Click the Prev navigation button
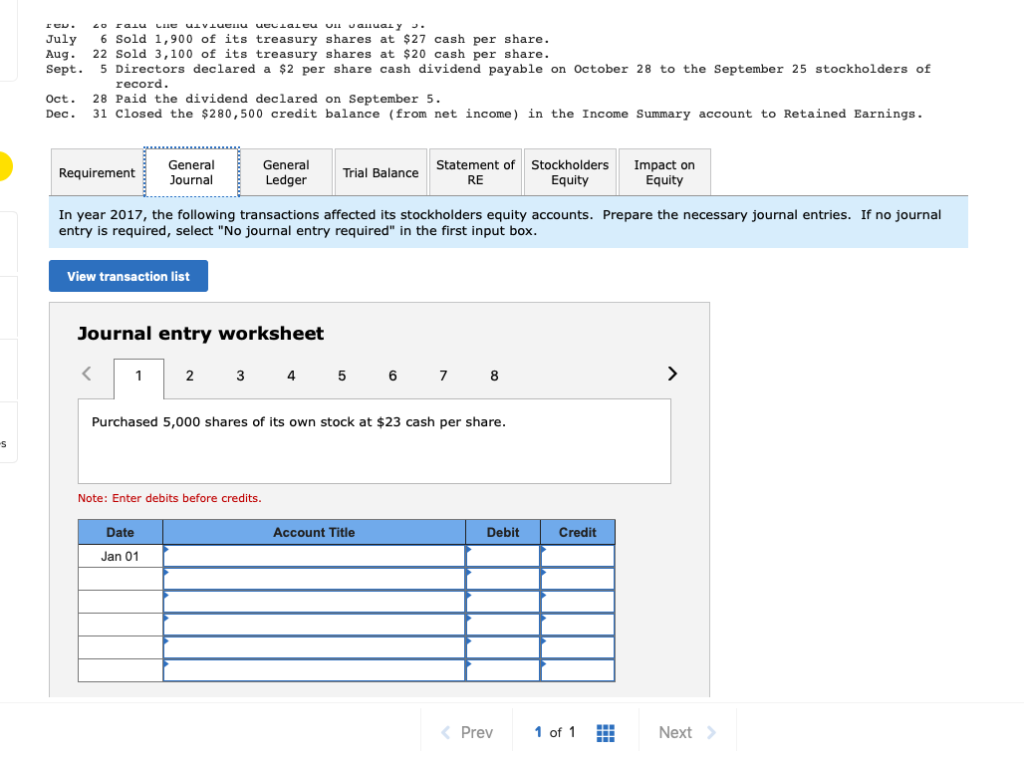 click(467, 732)
